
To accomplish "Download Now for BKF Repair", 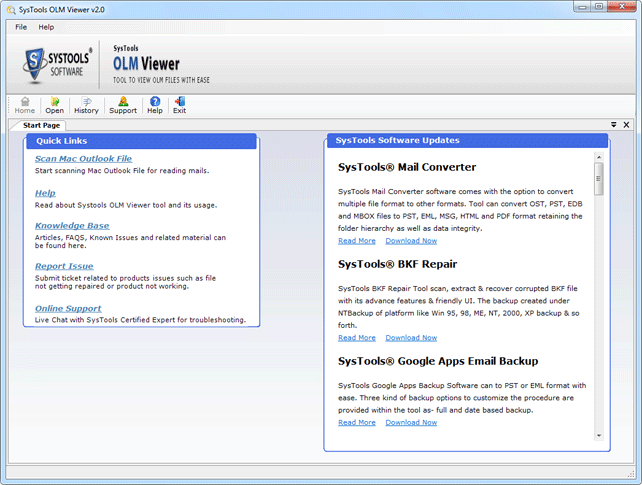I will [x=411, y=338].
